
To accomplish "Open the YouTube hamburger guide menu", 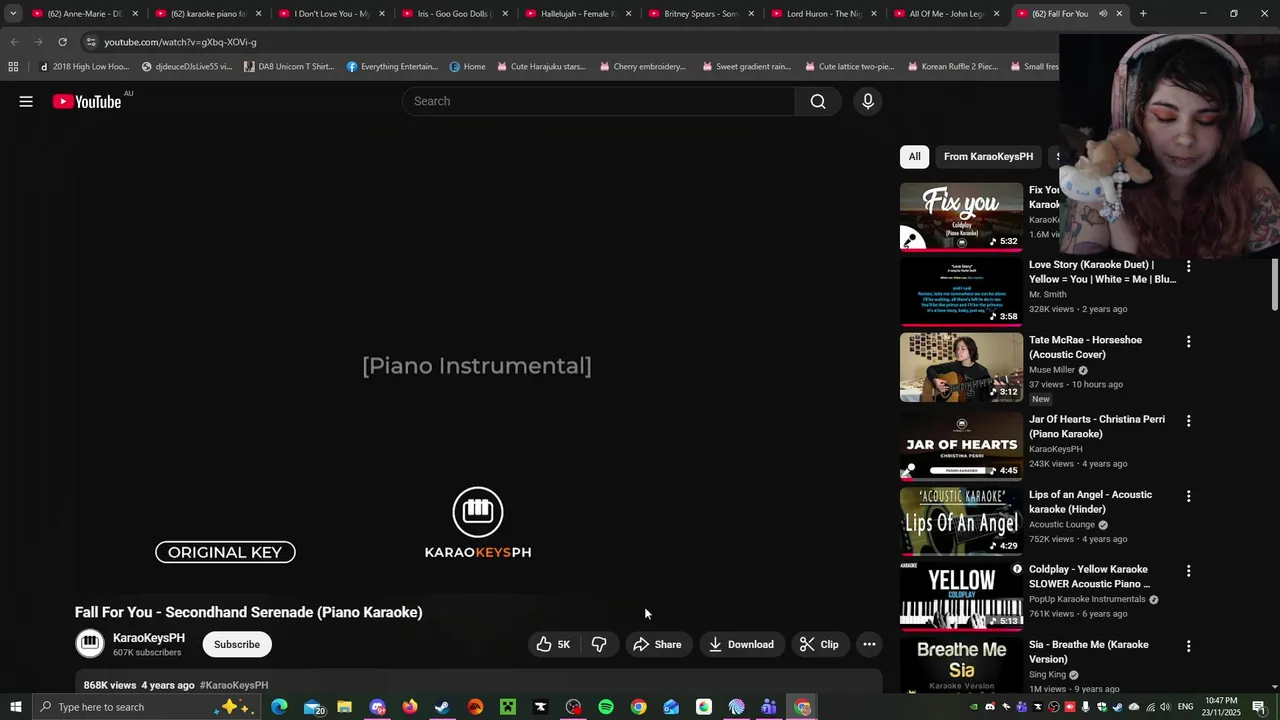I will 26,101.
